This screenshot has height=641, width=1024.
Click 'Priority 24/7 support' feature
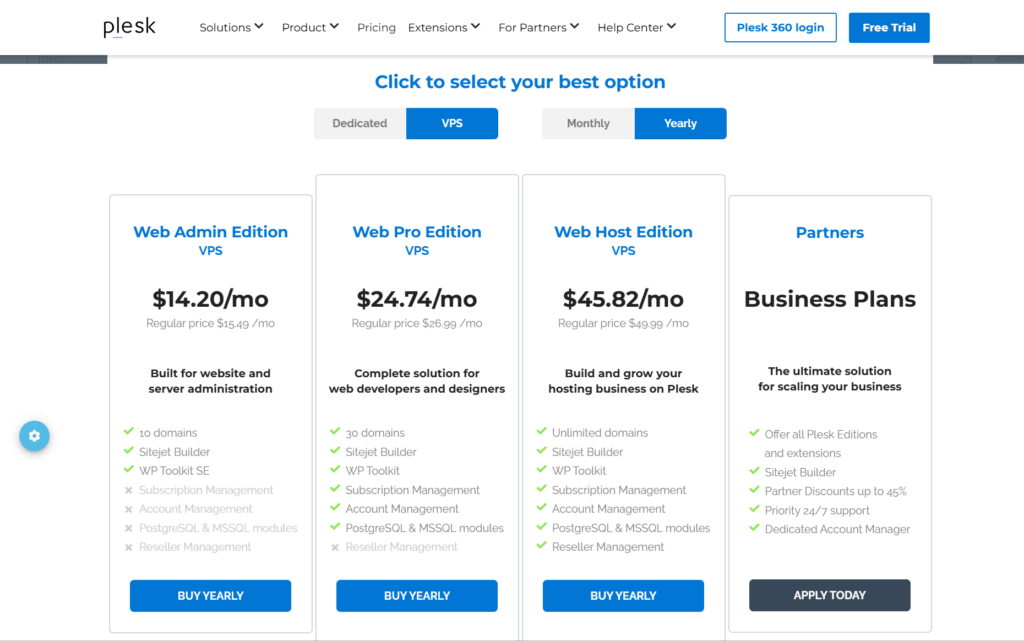click(817, 510)
